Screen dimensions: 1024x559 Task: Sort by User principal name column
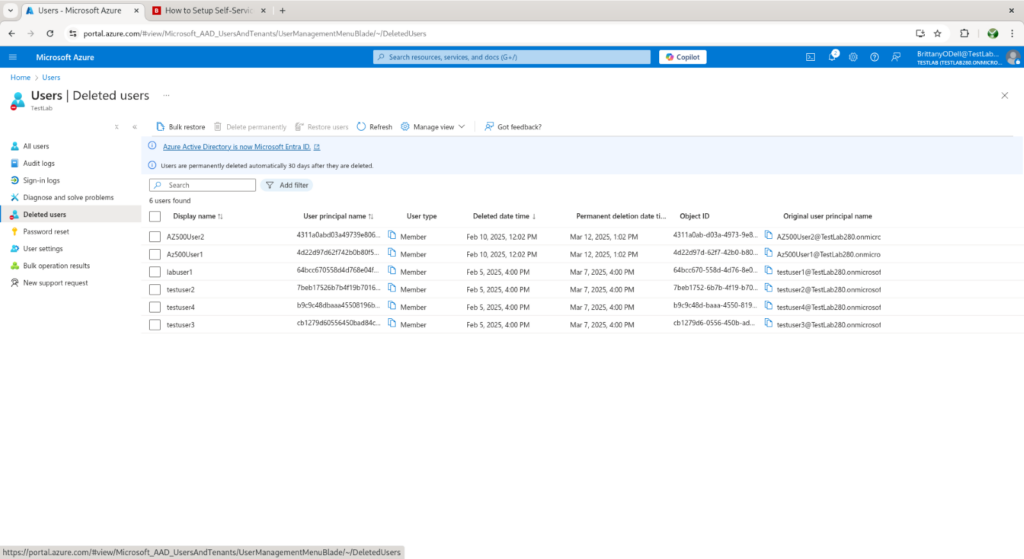click(x=338, y=216)
